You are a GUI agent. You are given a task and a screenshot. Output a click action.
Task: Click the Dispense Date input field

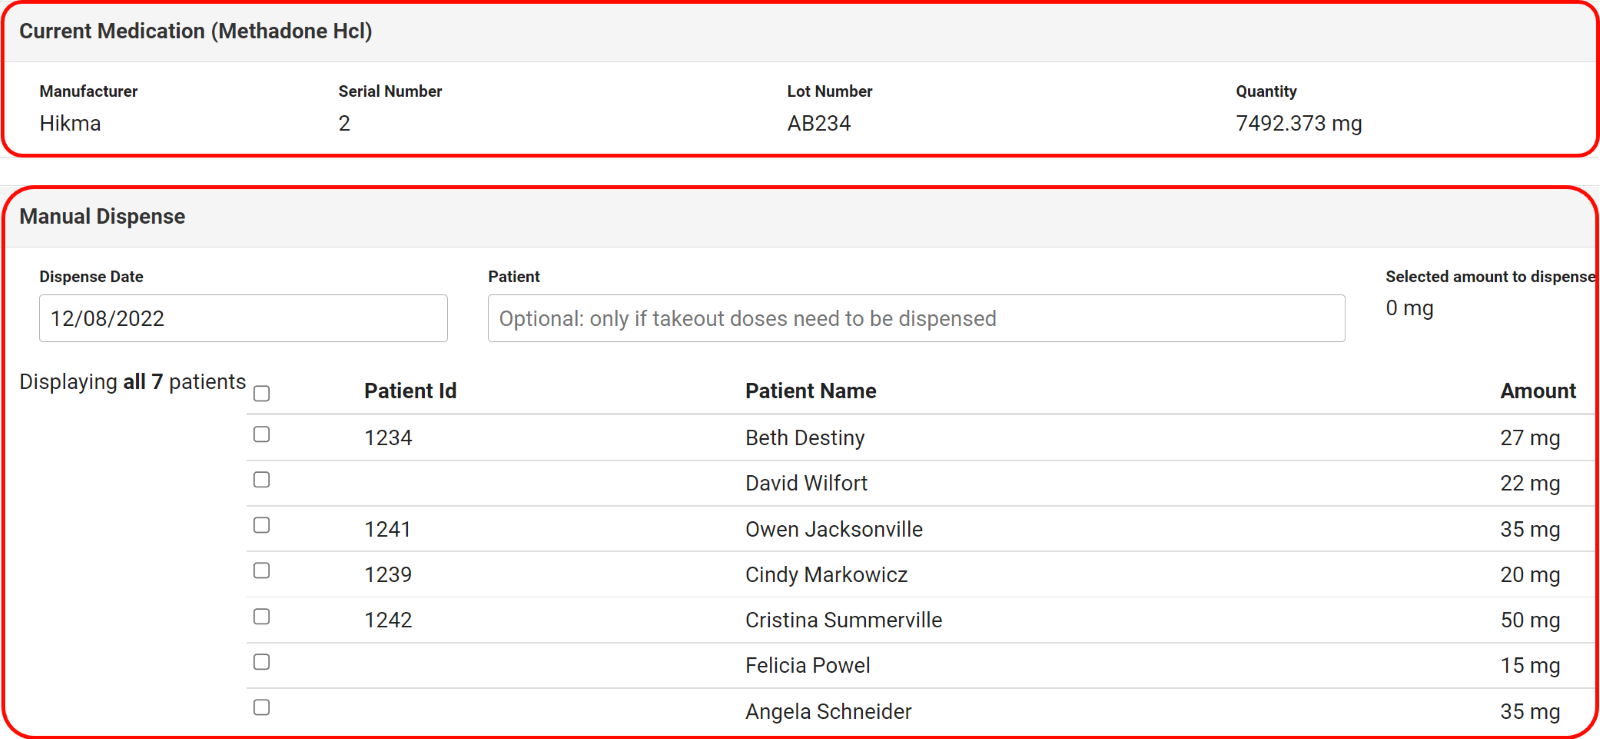(243, 318)
